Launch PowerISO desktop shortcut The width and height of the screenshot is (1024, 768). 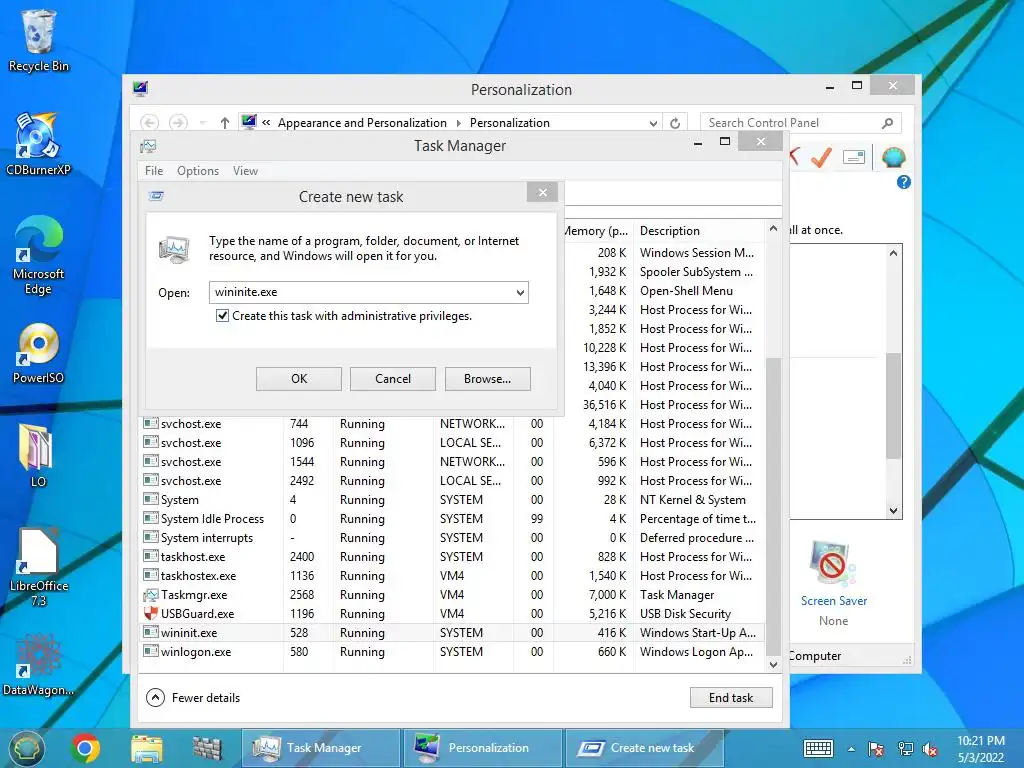click(x=38, y=353)
